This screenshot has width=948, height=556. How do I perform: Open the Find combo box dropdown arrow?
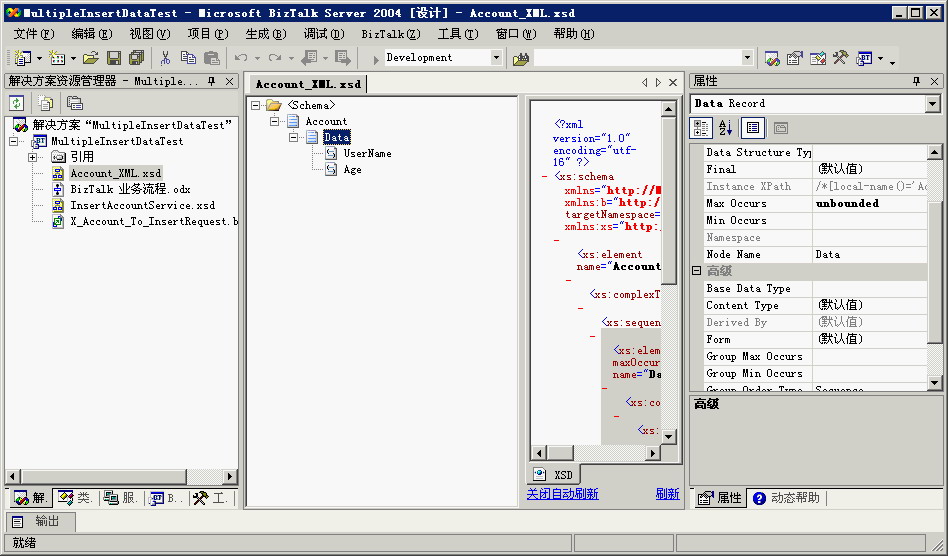(747, 58)
